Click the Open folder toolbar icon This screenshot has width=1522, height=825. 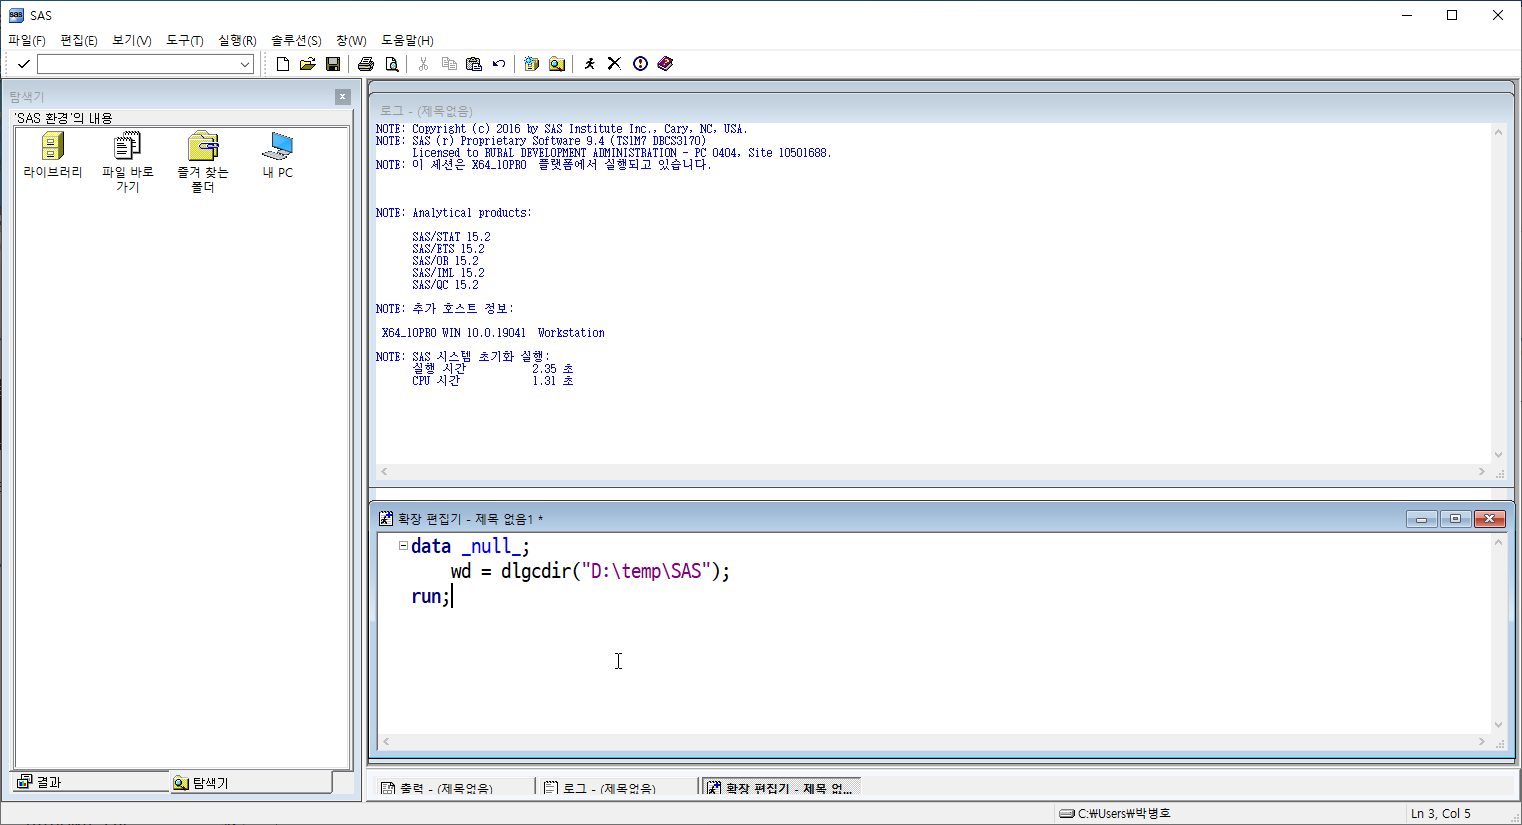pyautogui.click(x=308, y=64)
